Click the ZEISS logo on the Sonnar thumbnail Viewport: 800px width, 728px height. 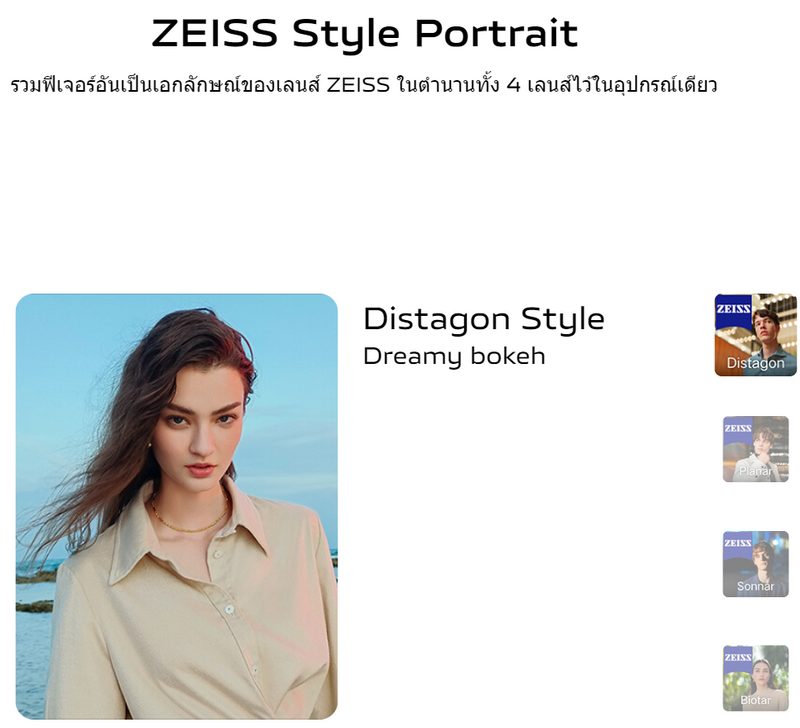(x=738, y=543)
